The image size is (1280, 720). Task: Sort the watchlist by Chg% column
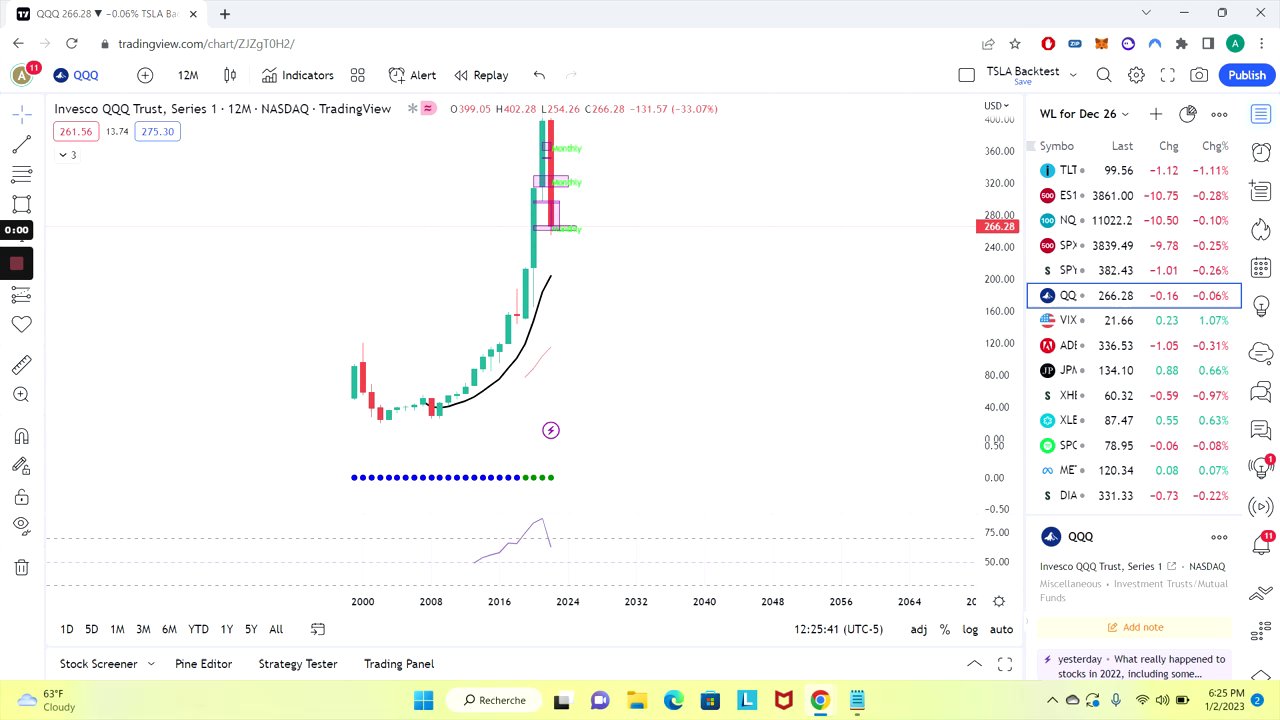click(1215, 146)
